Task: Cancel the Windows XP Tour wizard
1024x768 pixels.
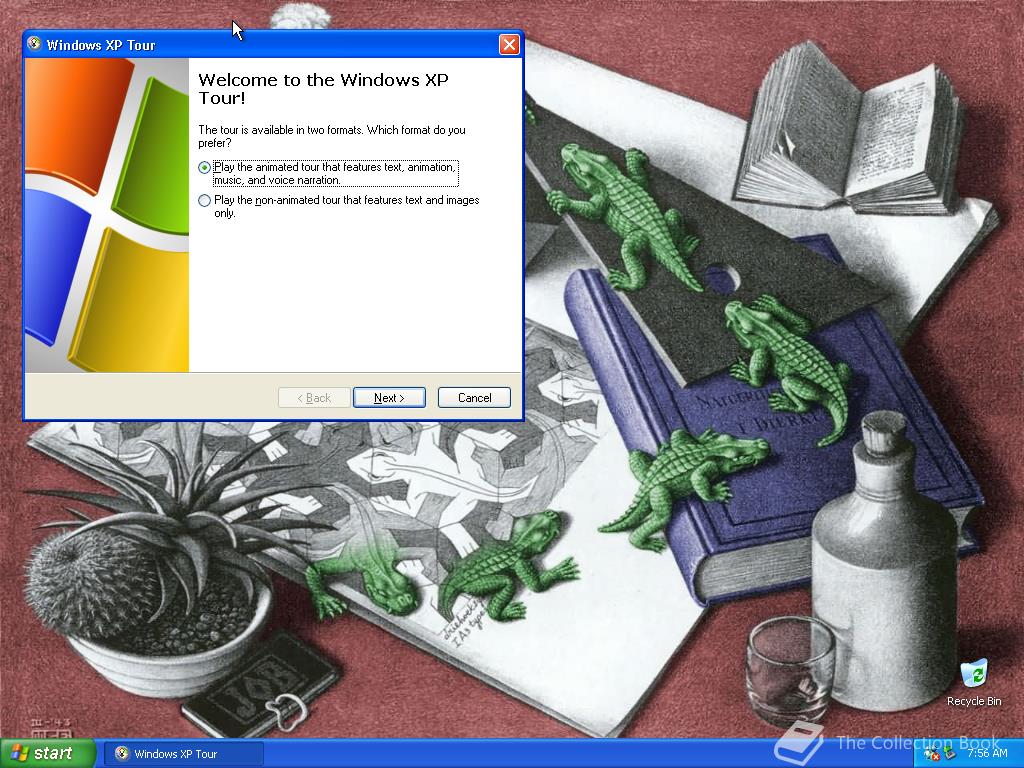Action: (x=474, y=398)
